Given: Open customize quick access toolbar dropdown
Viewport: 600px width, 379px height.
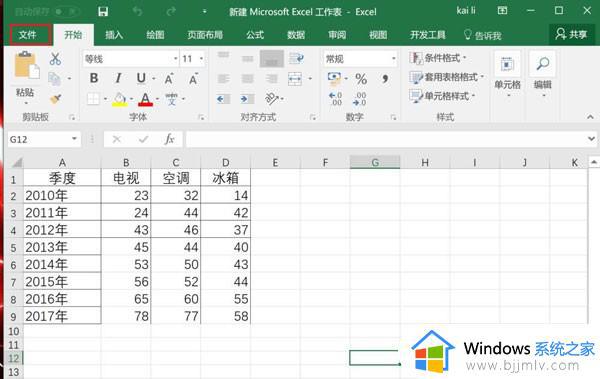Looking at the screenshot, I should click(x=205, y=12).
